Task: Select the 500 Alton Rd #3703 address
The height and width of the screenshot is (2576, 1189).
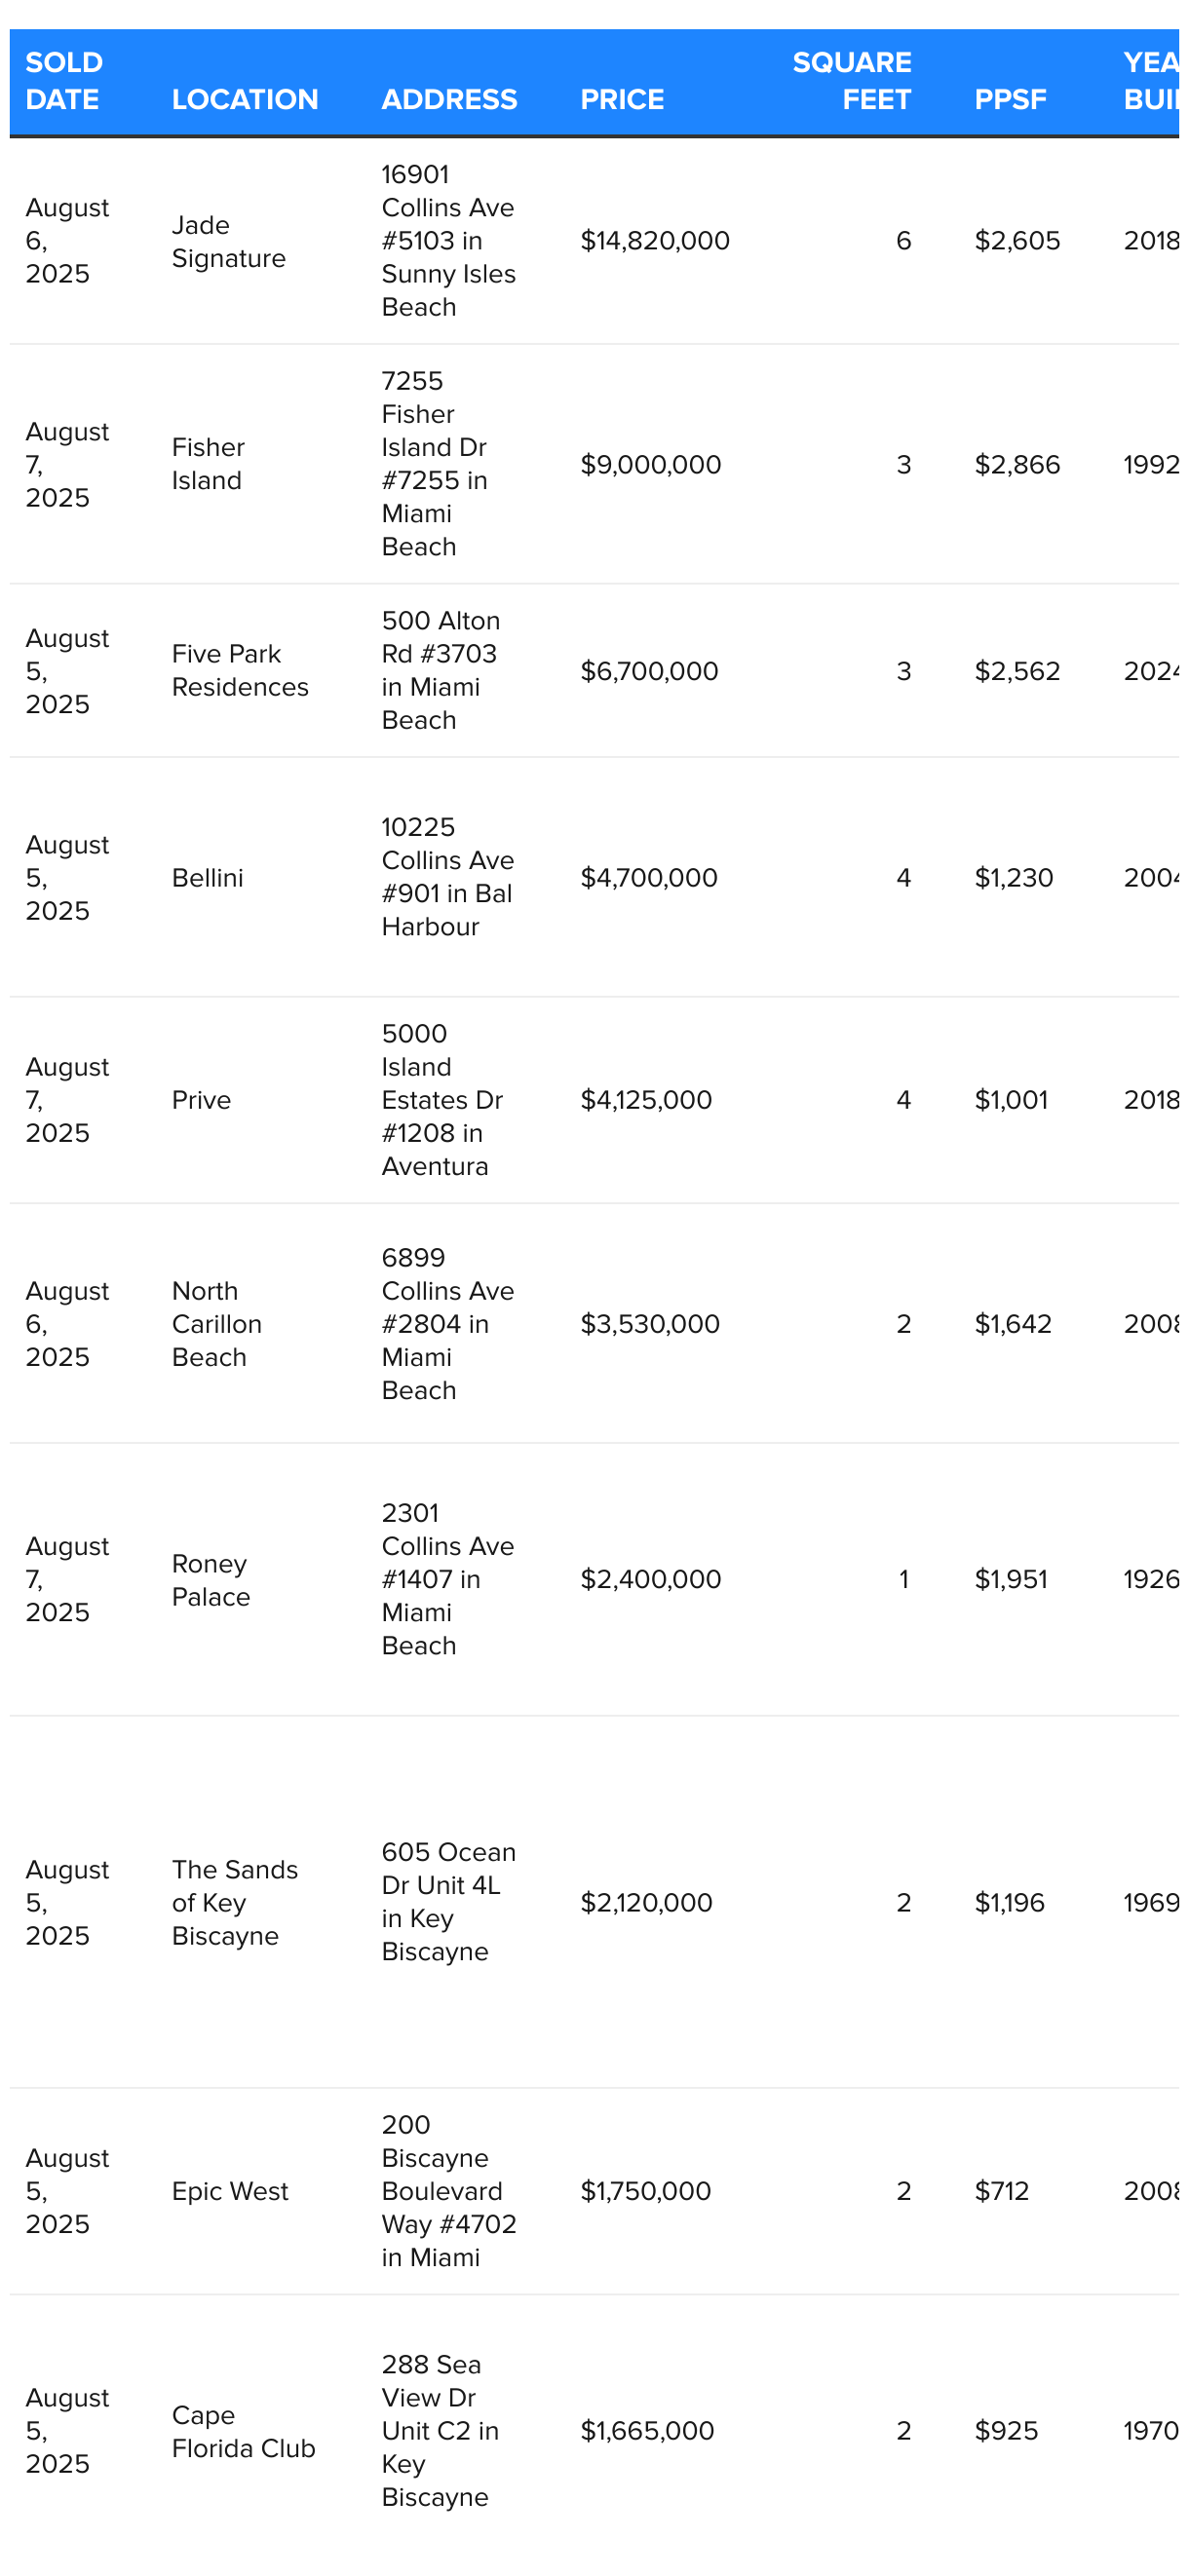Action: click(x=441, y=670)
